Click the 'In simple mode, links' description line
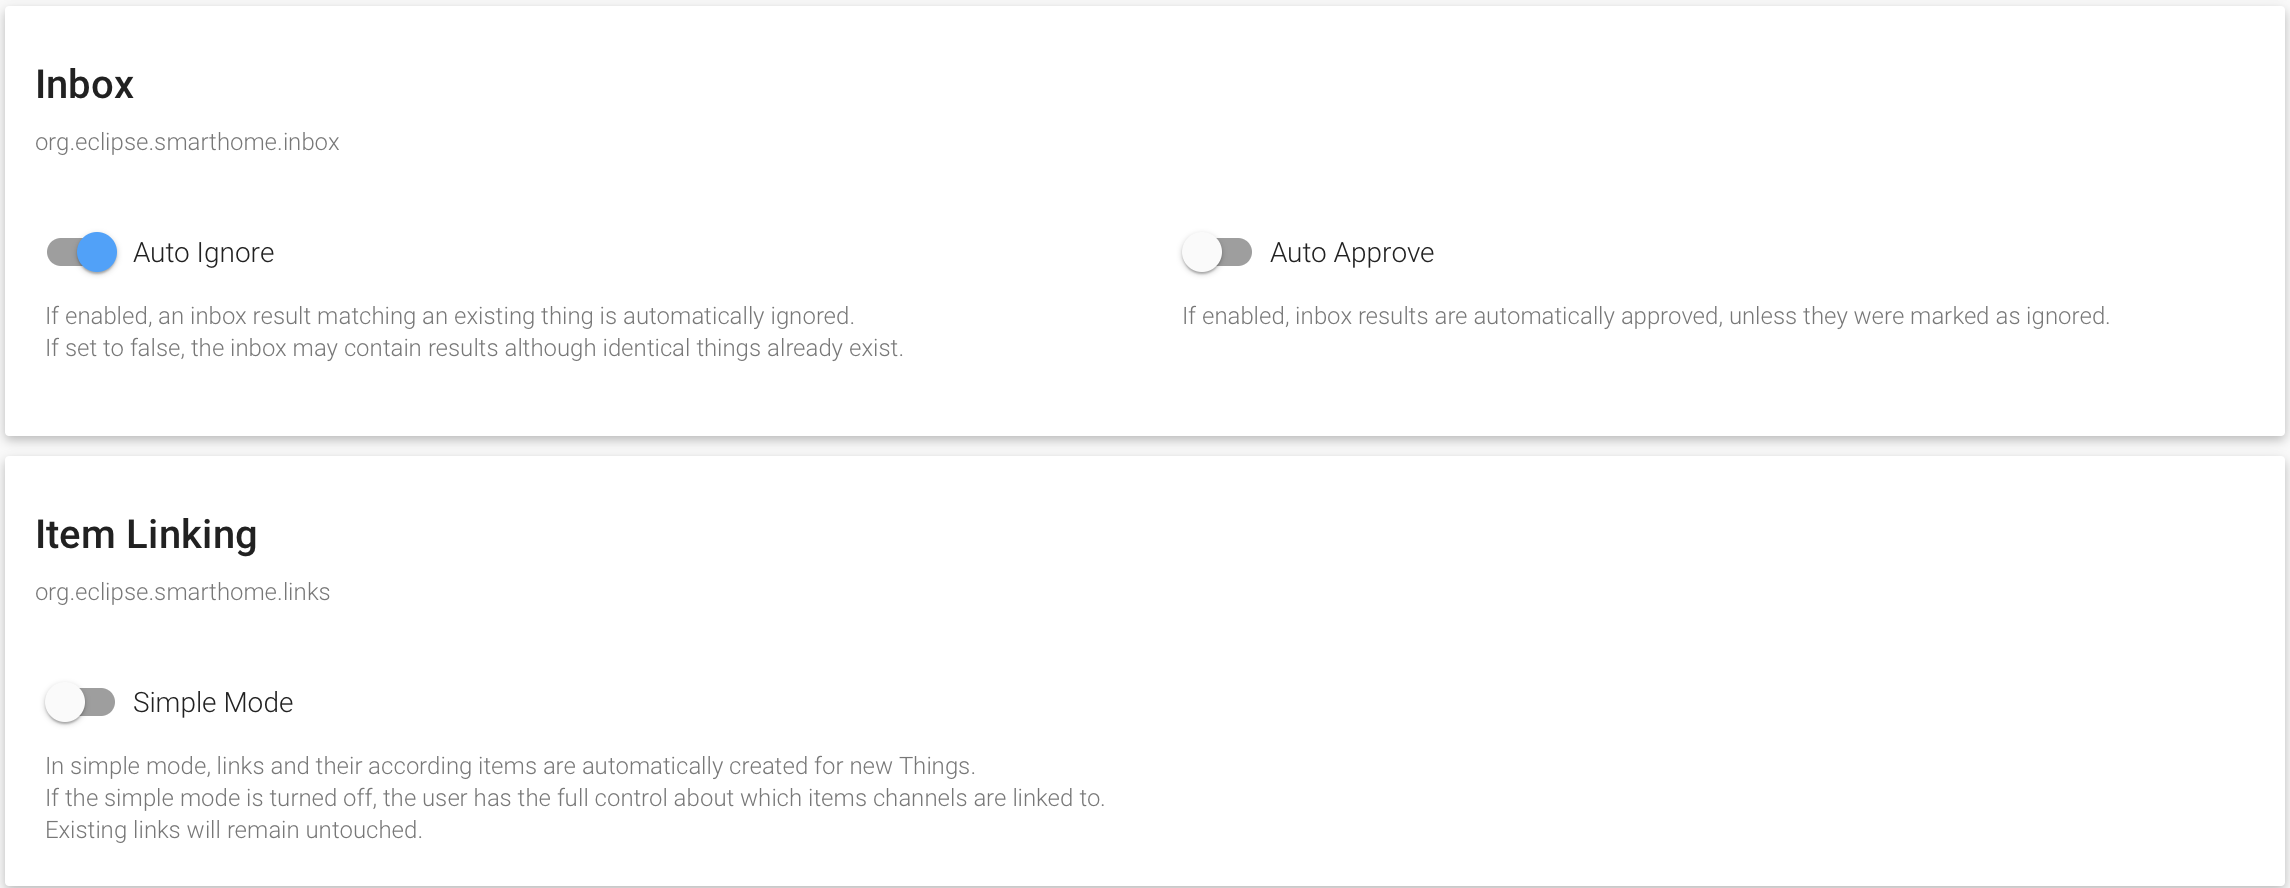Screen dimensions: 2290x888 coord(510,766)
